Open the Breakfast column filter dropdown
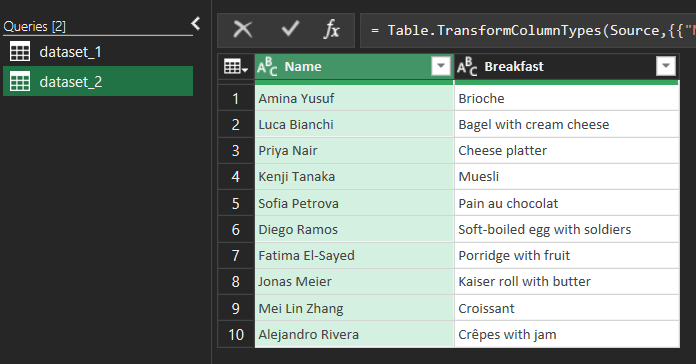Screen dimensions: 696x364 666,67
